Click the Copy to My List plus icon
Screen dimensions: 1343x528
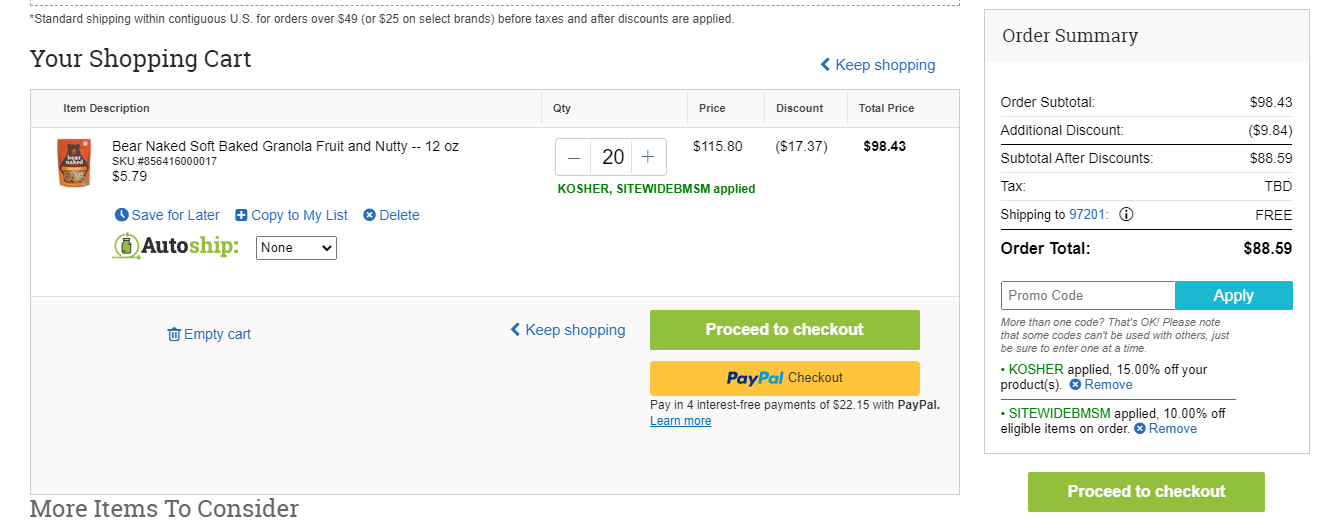pyautogui.click(x=241, y=215)
